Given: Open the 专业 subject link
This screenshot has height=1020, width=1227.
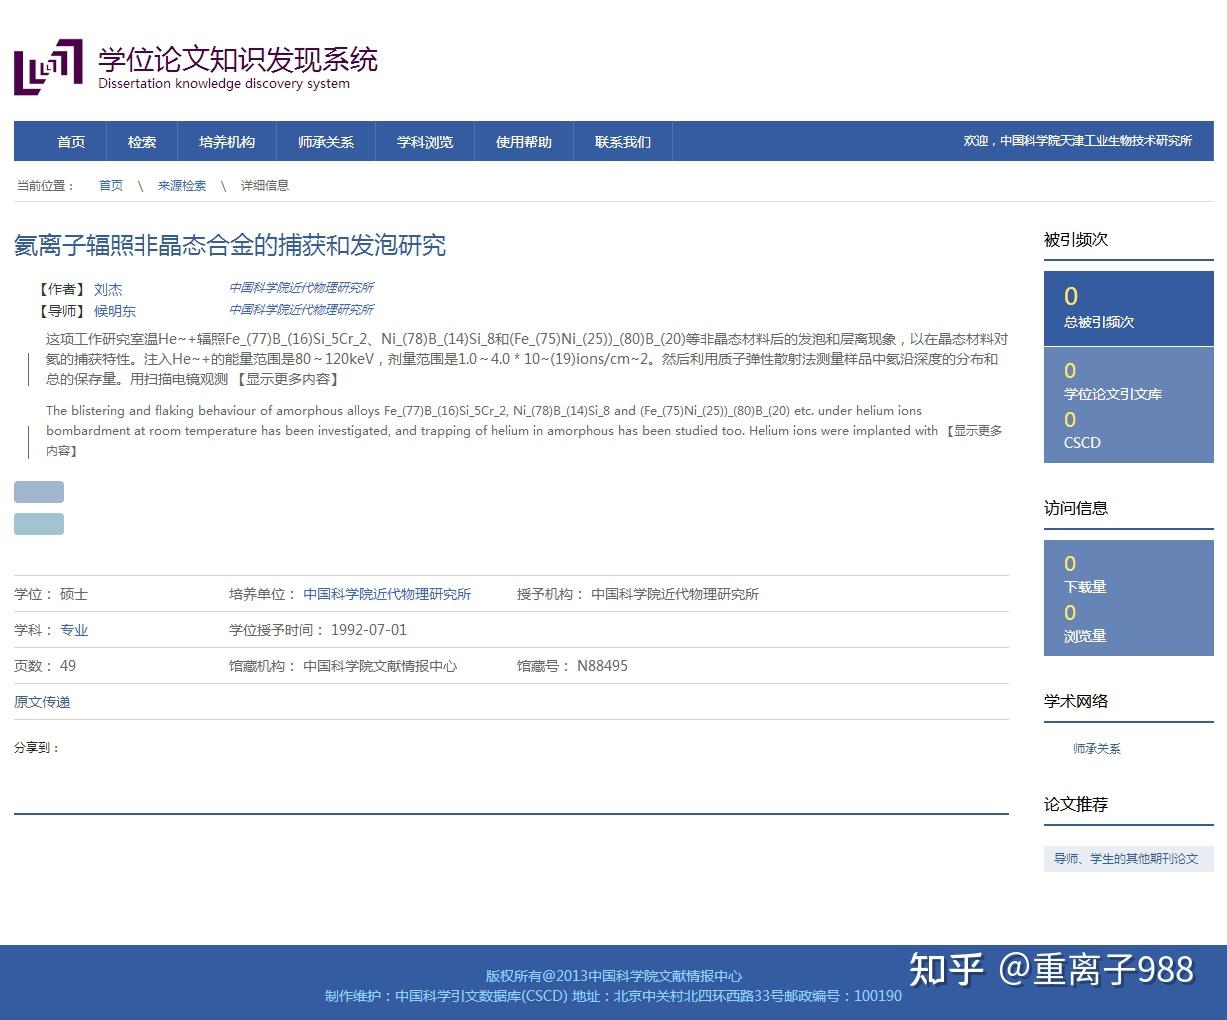Looking at the screenshot, I should (75, 629).
